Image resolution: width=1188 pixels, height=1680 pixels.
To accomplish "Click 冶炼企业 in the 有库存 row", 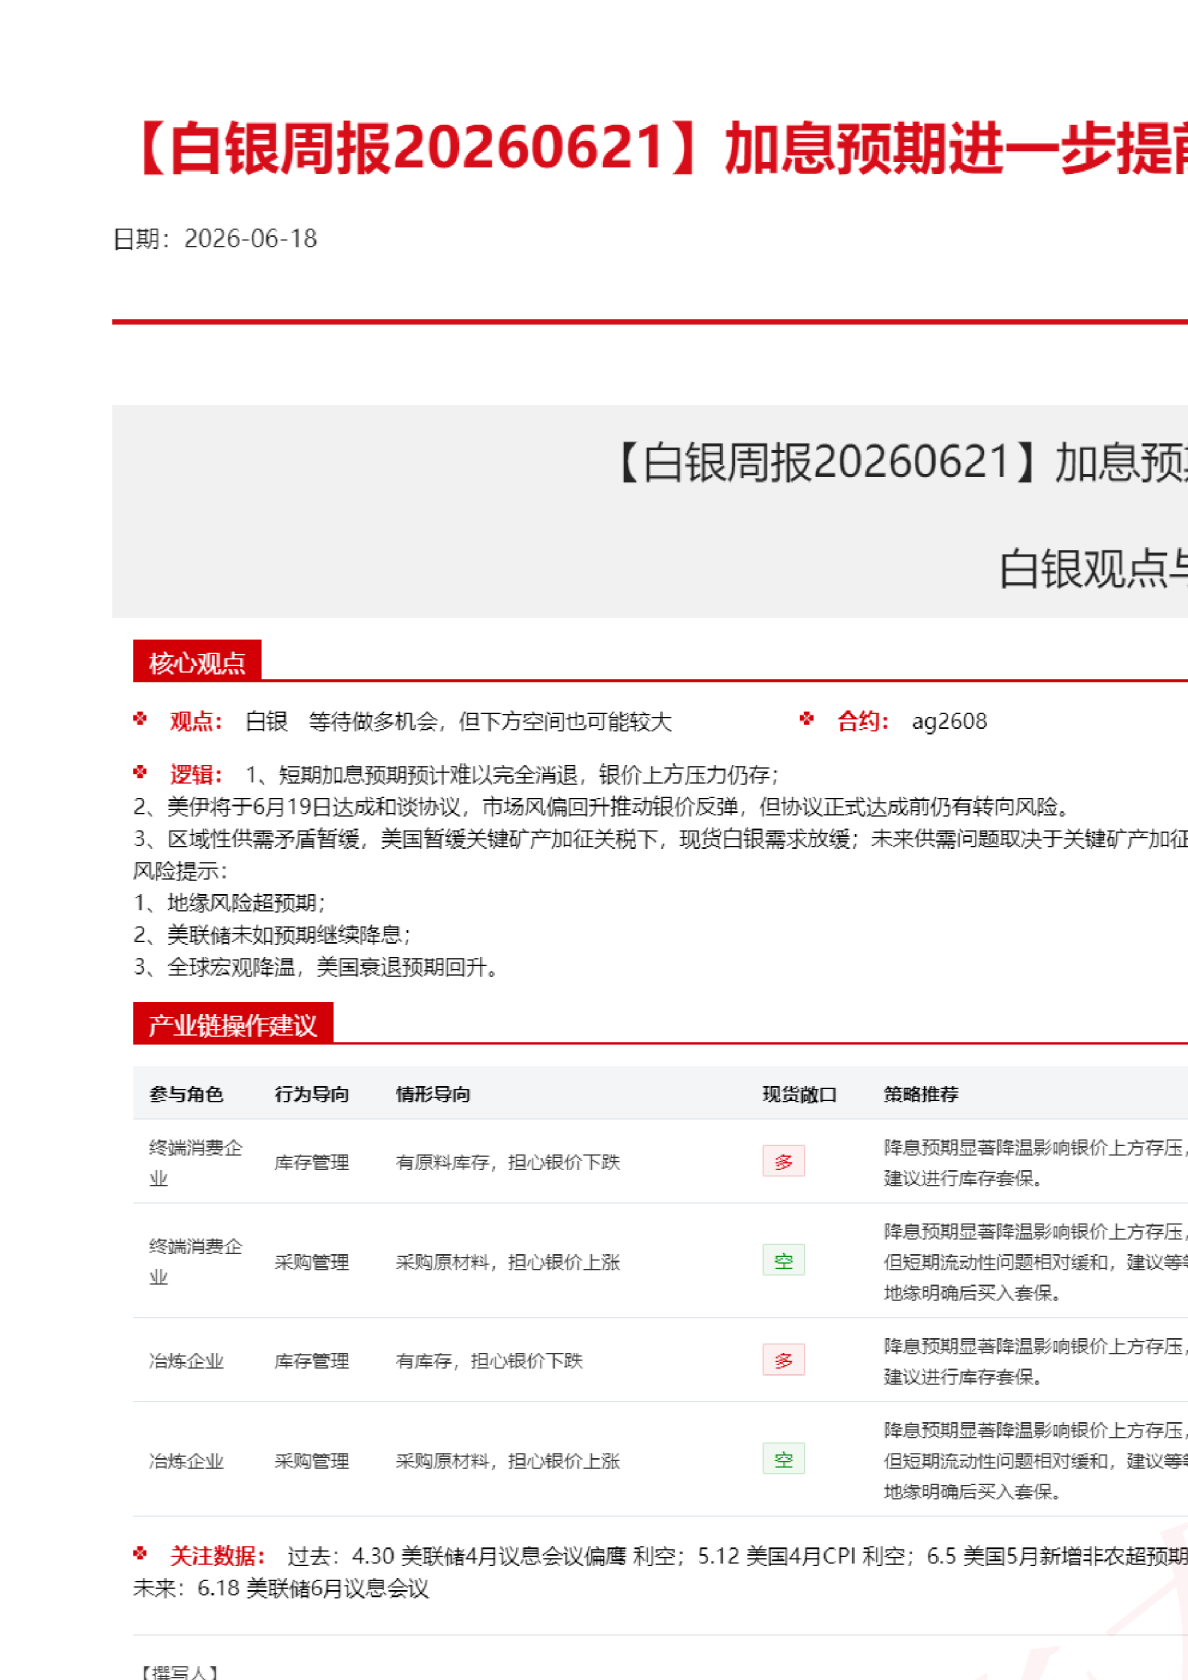I will coord(186,1360).
